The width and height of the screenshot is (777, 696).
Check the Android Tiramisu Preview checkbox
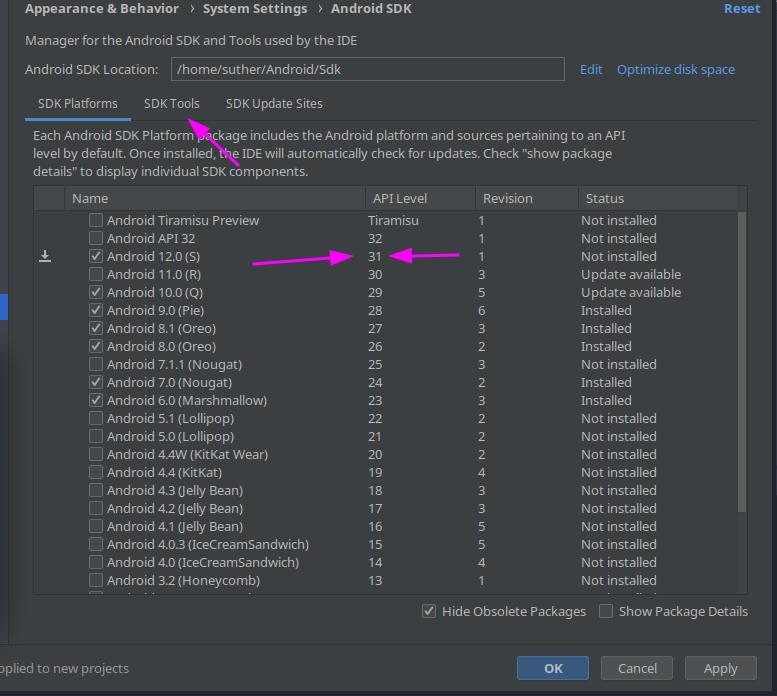pyautogui.click(x=96, y=220)
